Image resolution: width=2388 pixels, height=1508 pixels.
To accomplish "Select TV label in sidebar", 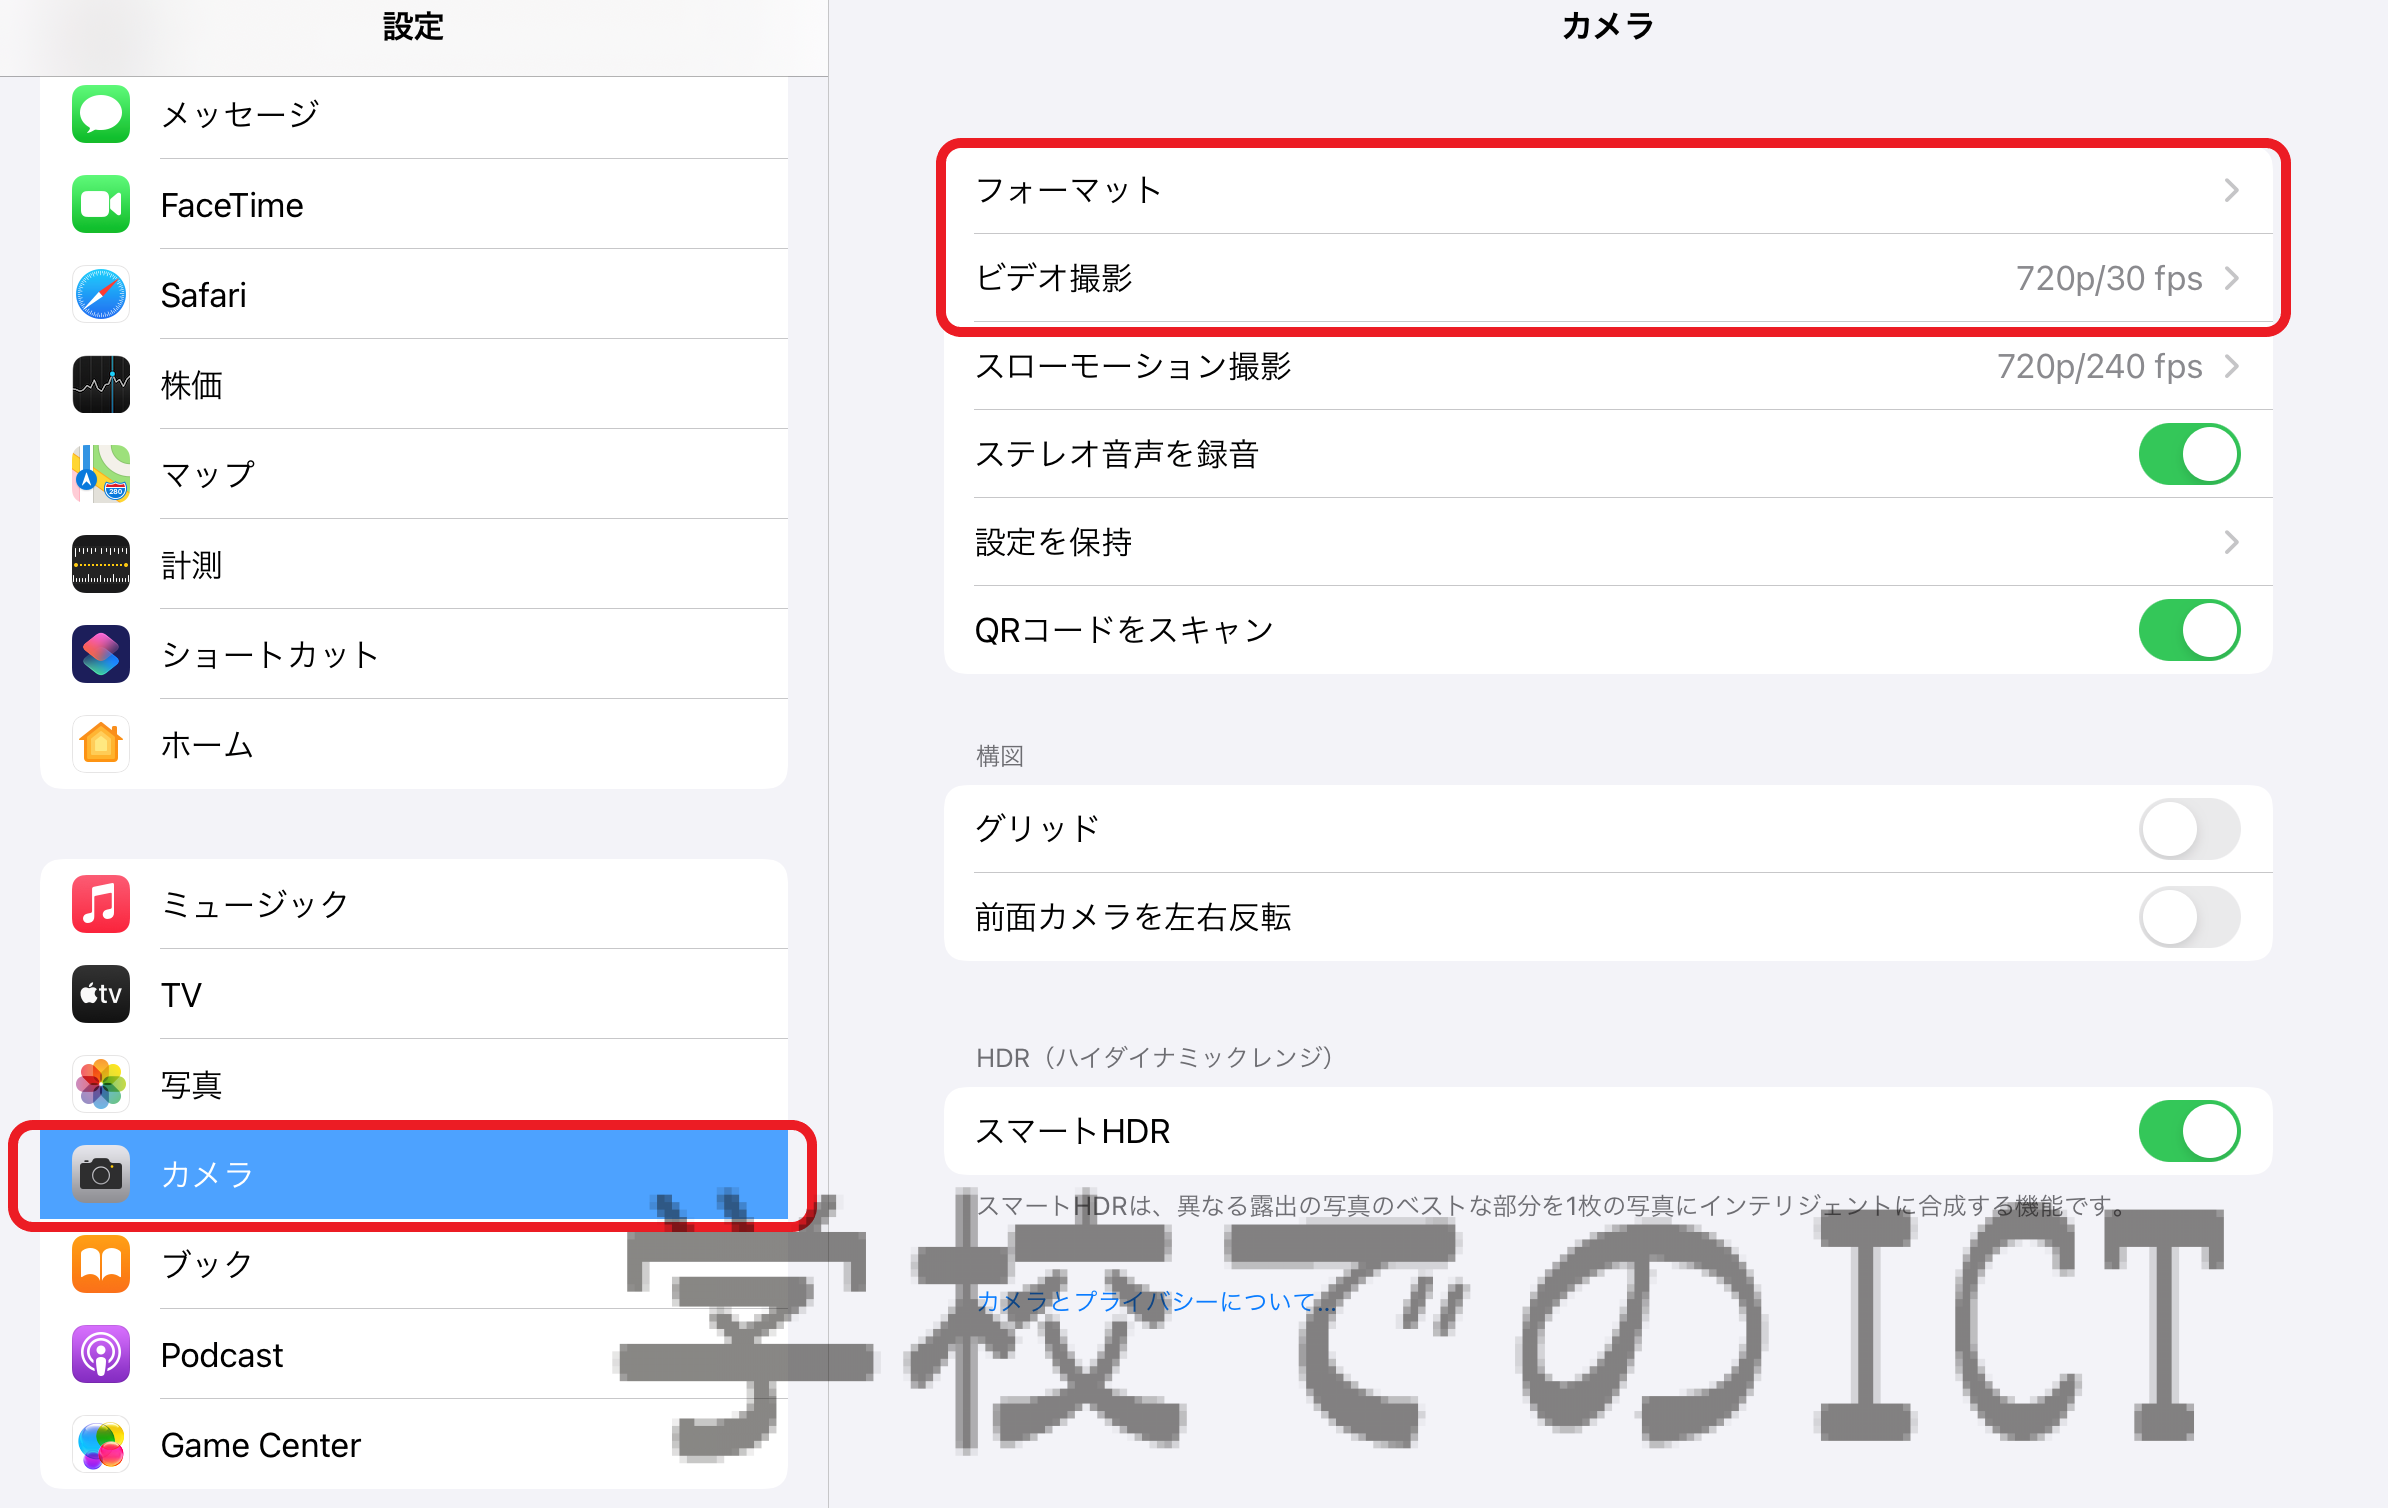I will (181, 995).
